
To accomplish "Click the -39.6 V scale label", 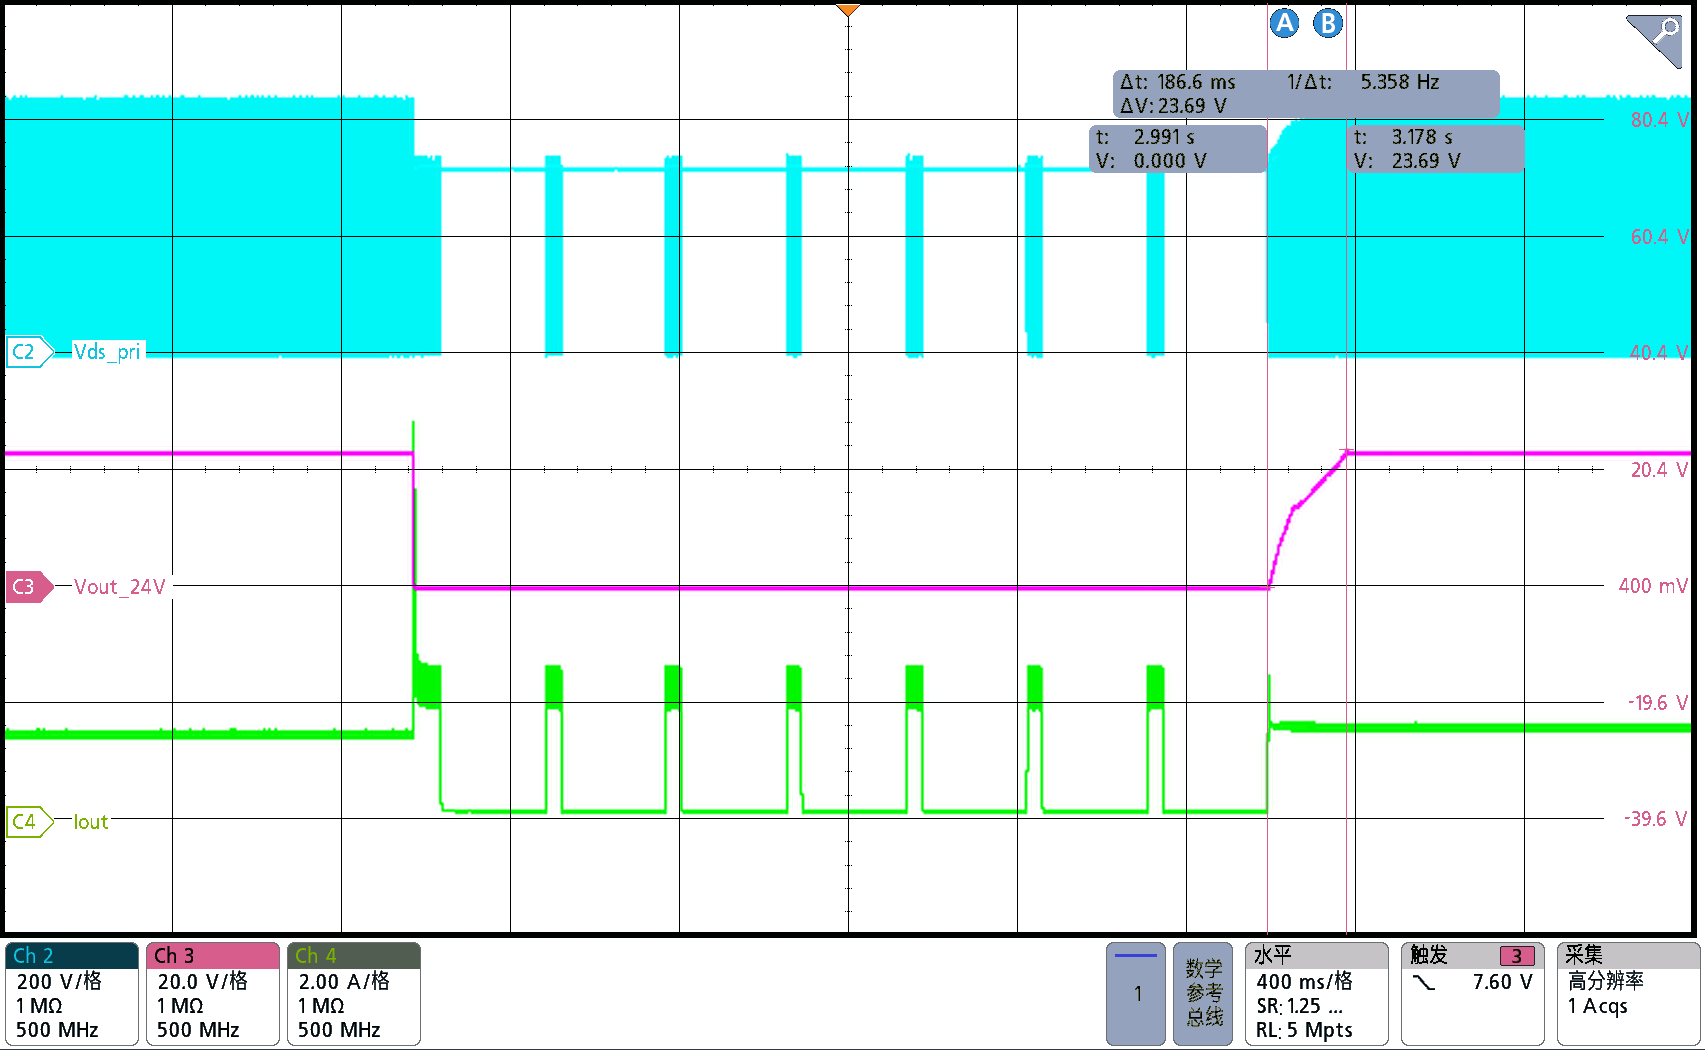I will pyautogui.click(x=1656, y=819).
